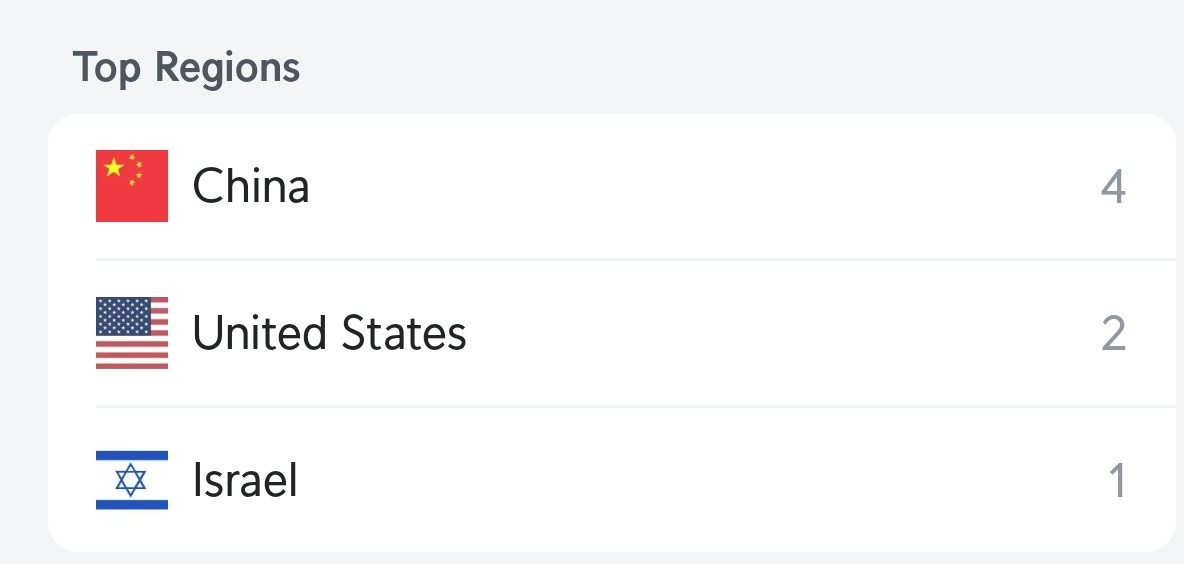Click the top blue stripe of Israel's flag
This screenshot has height=564, width=1184.
click(x=131, y=455)
